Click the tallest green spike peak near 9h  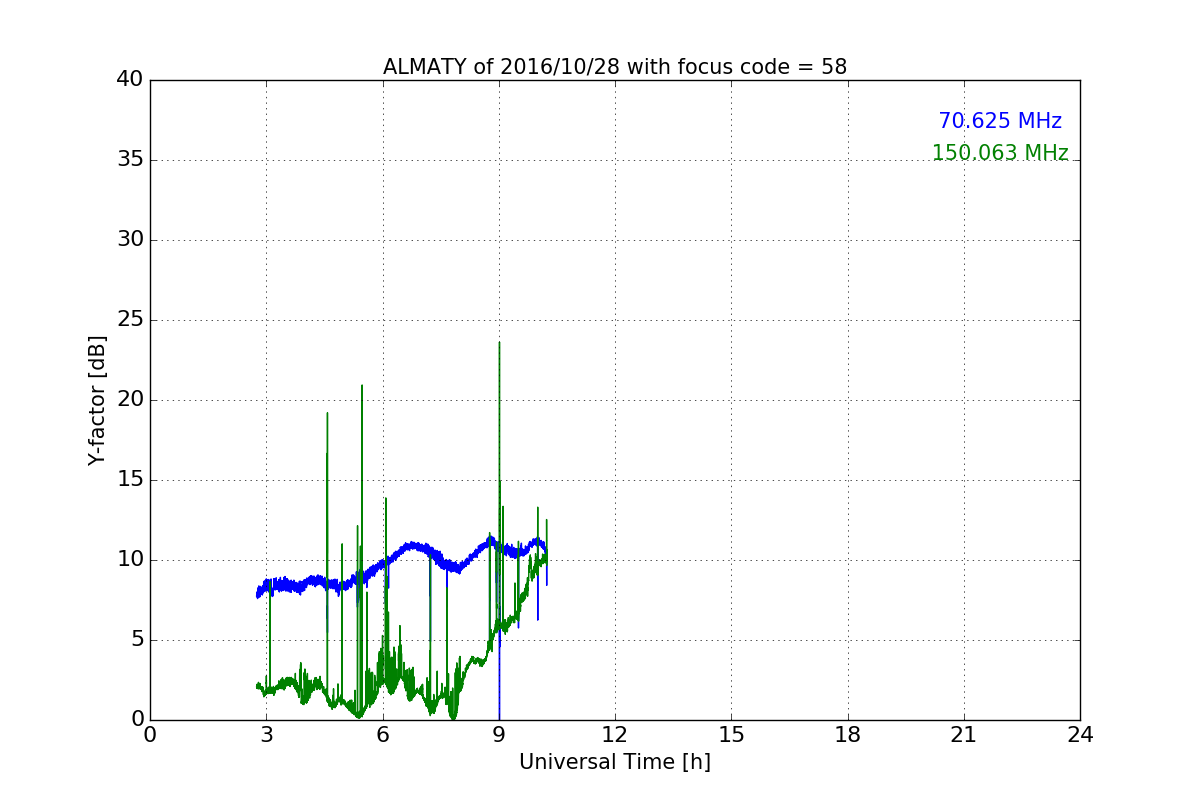point(499,343)
